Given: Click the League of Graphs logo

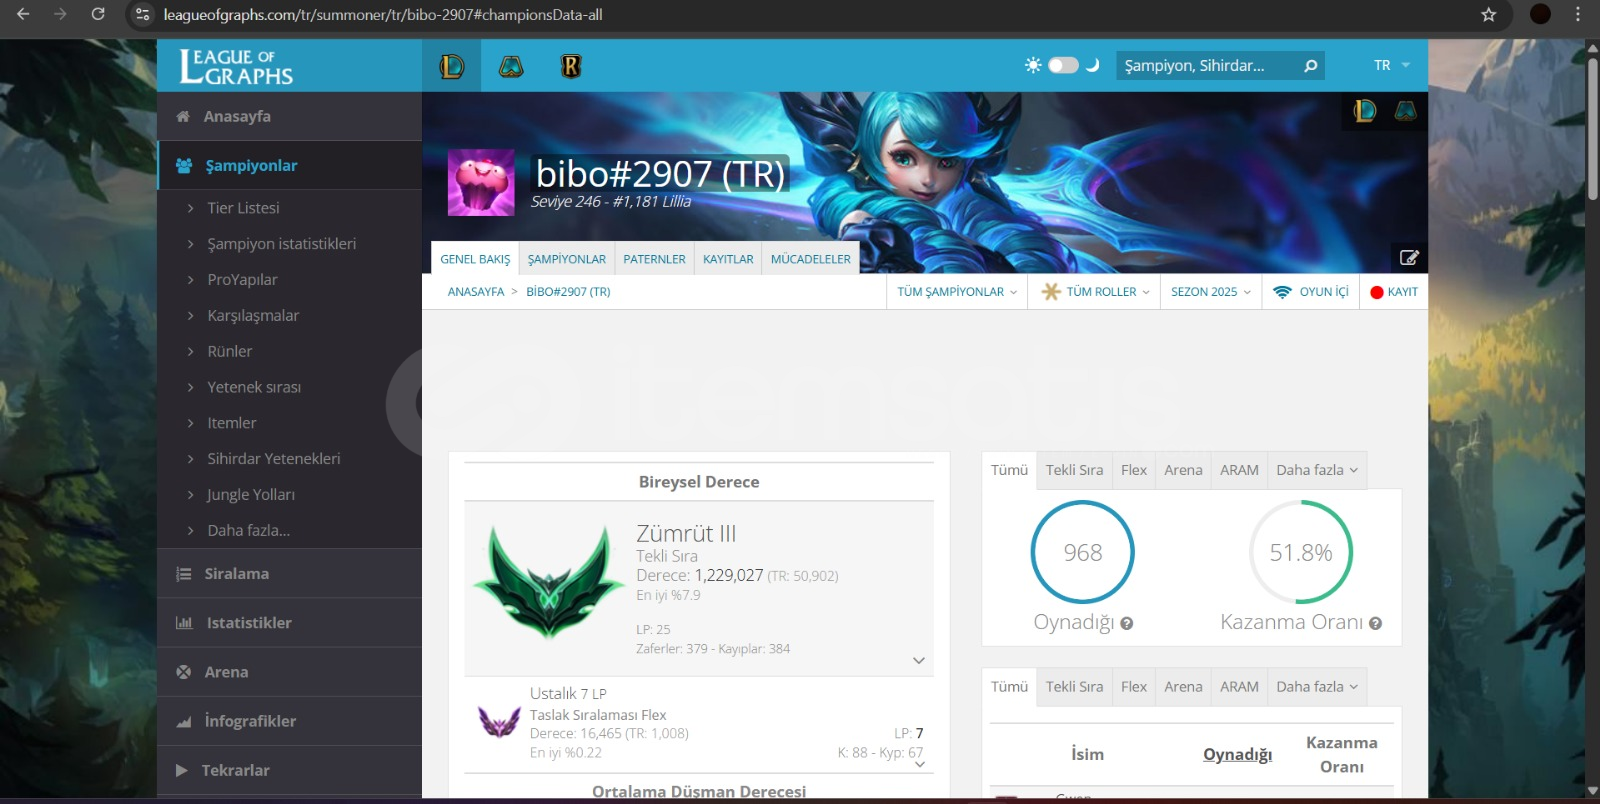Looking at the screenshot, I should pos(236,66).
